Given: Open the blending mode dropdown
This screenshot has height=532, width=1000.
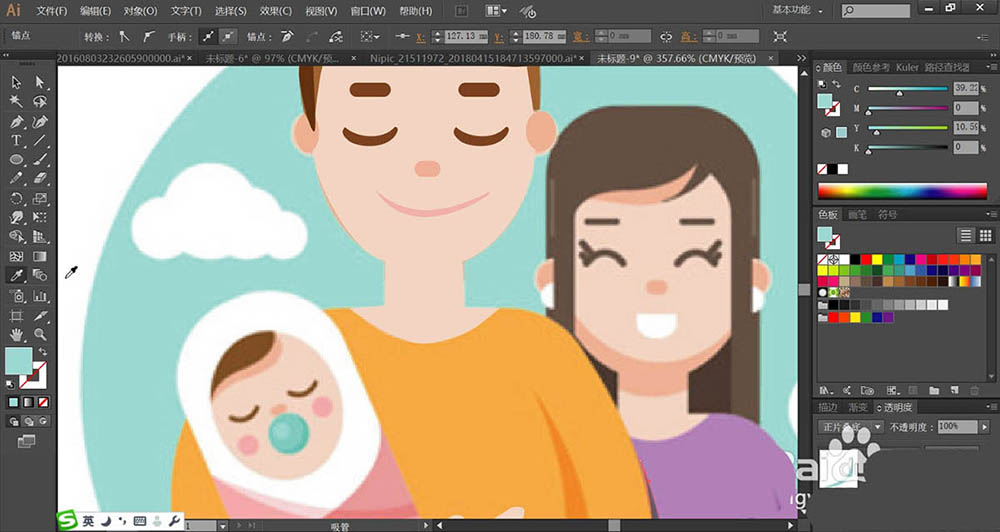Looking at the screenshot, I should coord(851,426).
